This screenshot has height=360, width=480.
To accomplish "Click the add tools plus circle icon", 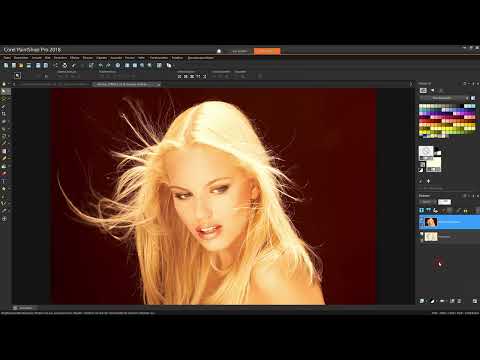I will 4,219.
